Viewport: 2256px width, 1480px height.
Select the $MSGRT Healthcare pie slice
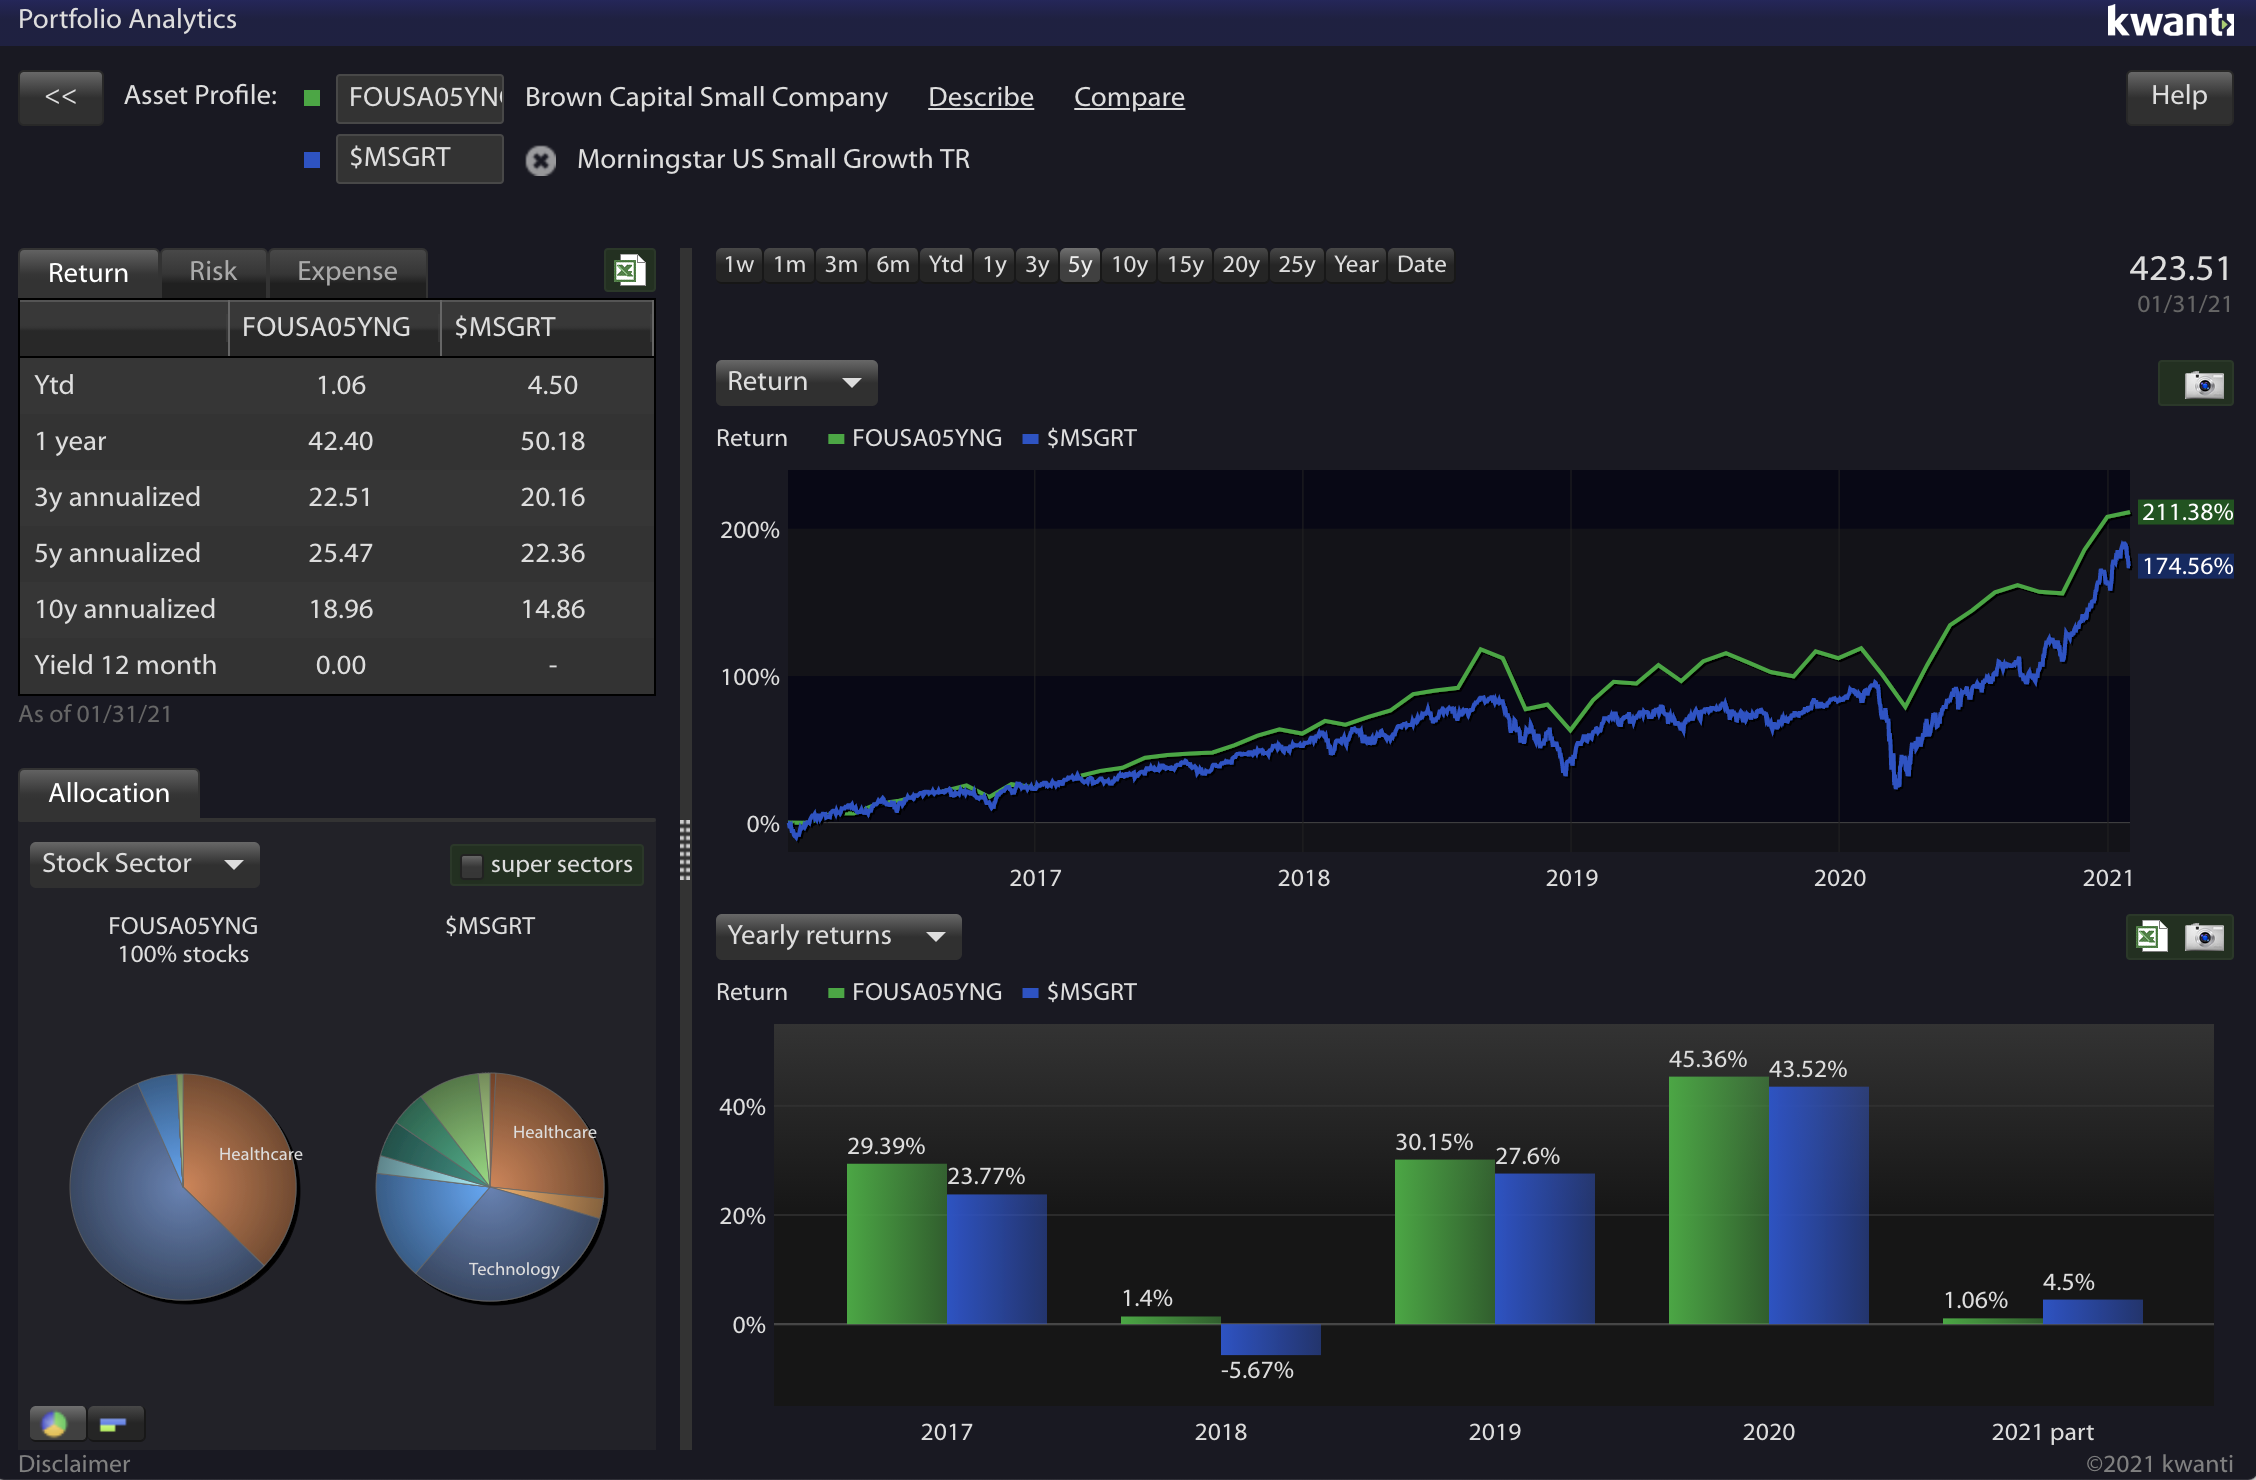tap(548, 1135)
